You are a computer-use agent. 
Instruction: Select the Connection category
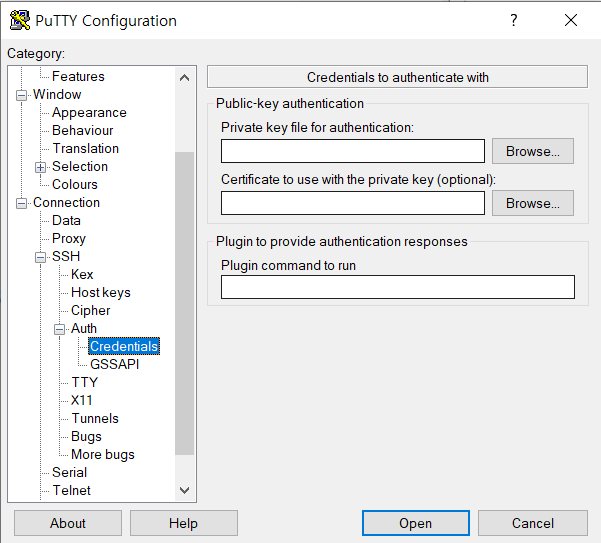tap(66, 202)
